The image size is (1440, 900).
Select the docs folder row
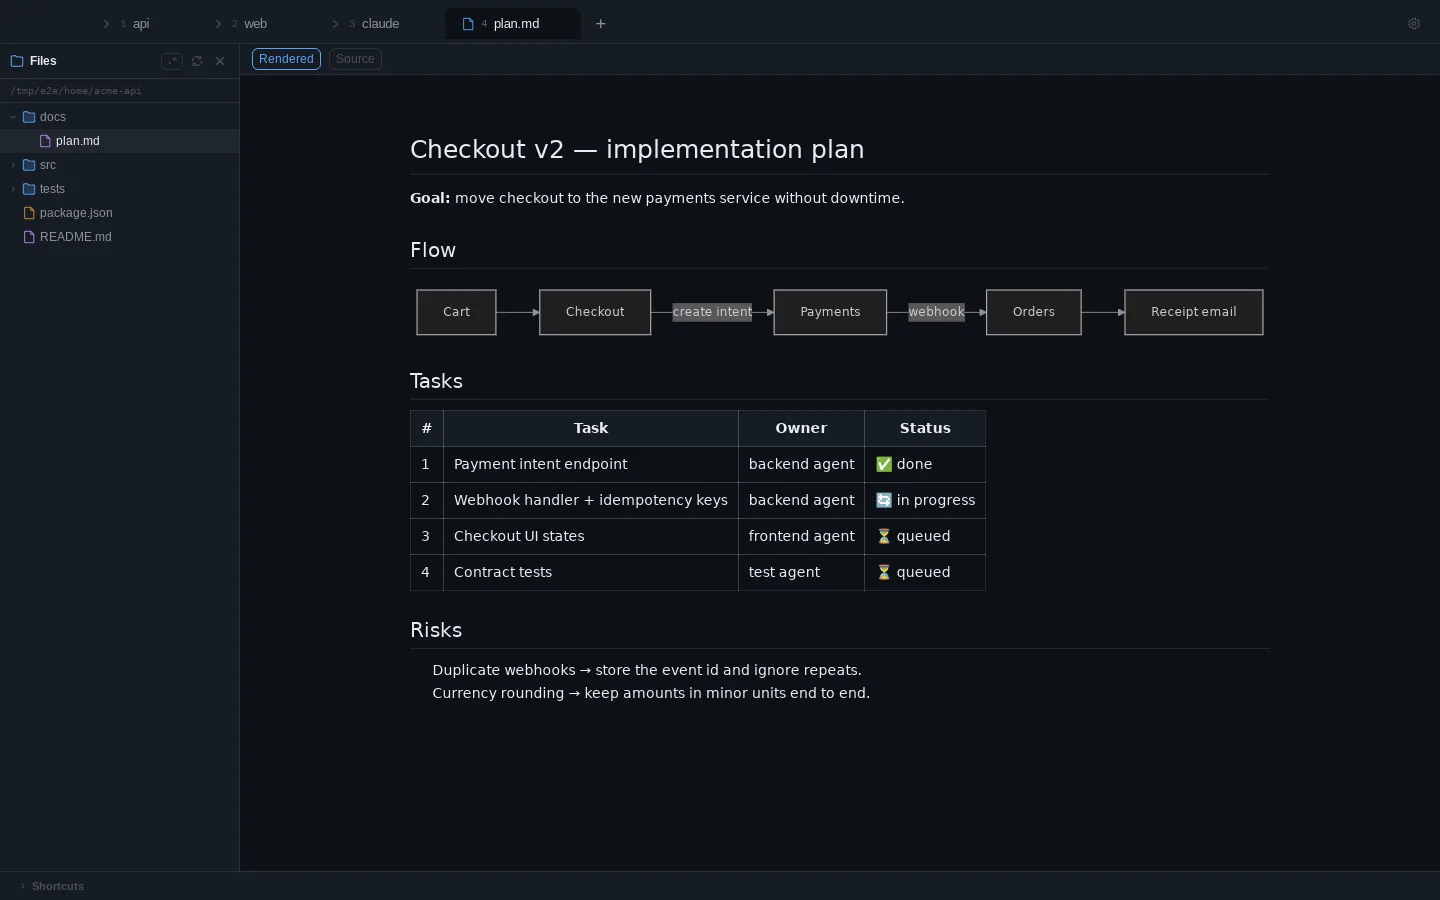click(119, 117)
